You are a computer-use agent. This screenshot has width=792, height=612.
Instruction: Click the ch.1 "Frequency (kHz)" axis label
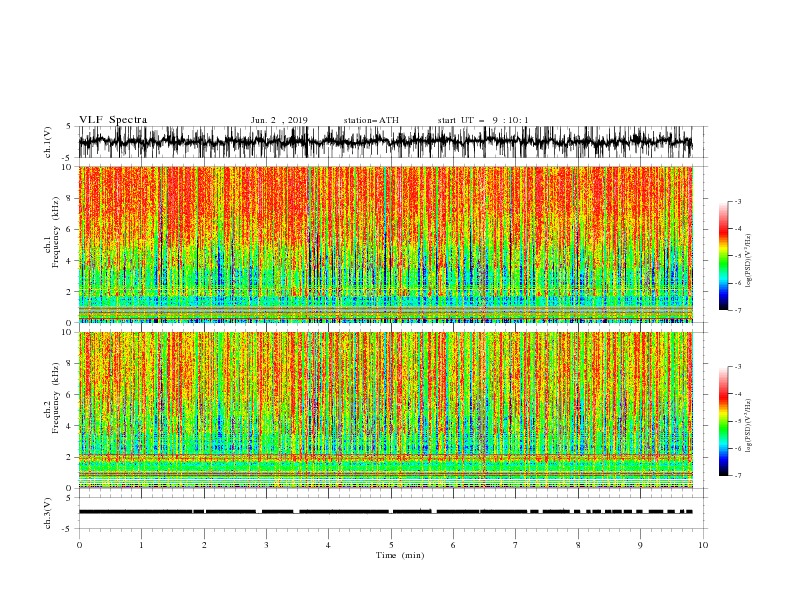click(x=56, y=233)
